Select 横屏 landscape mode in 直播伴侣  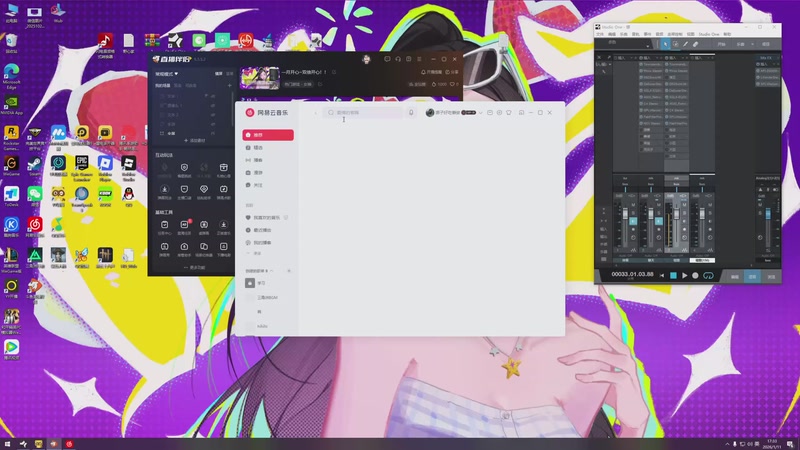pos(218,73)
